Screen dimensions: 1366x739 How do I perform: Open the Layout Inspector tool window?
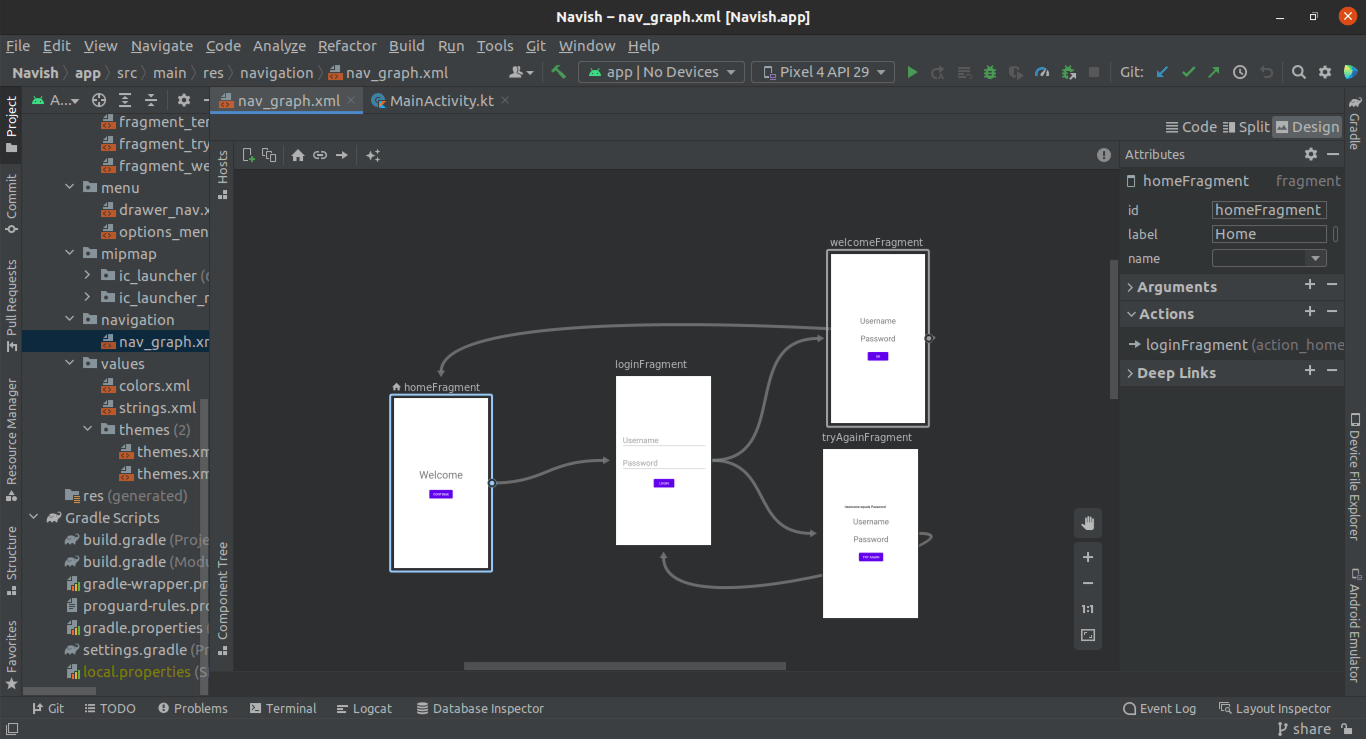coord(1275,708)
